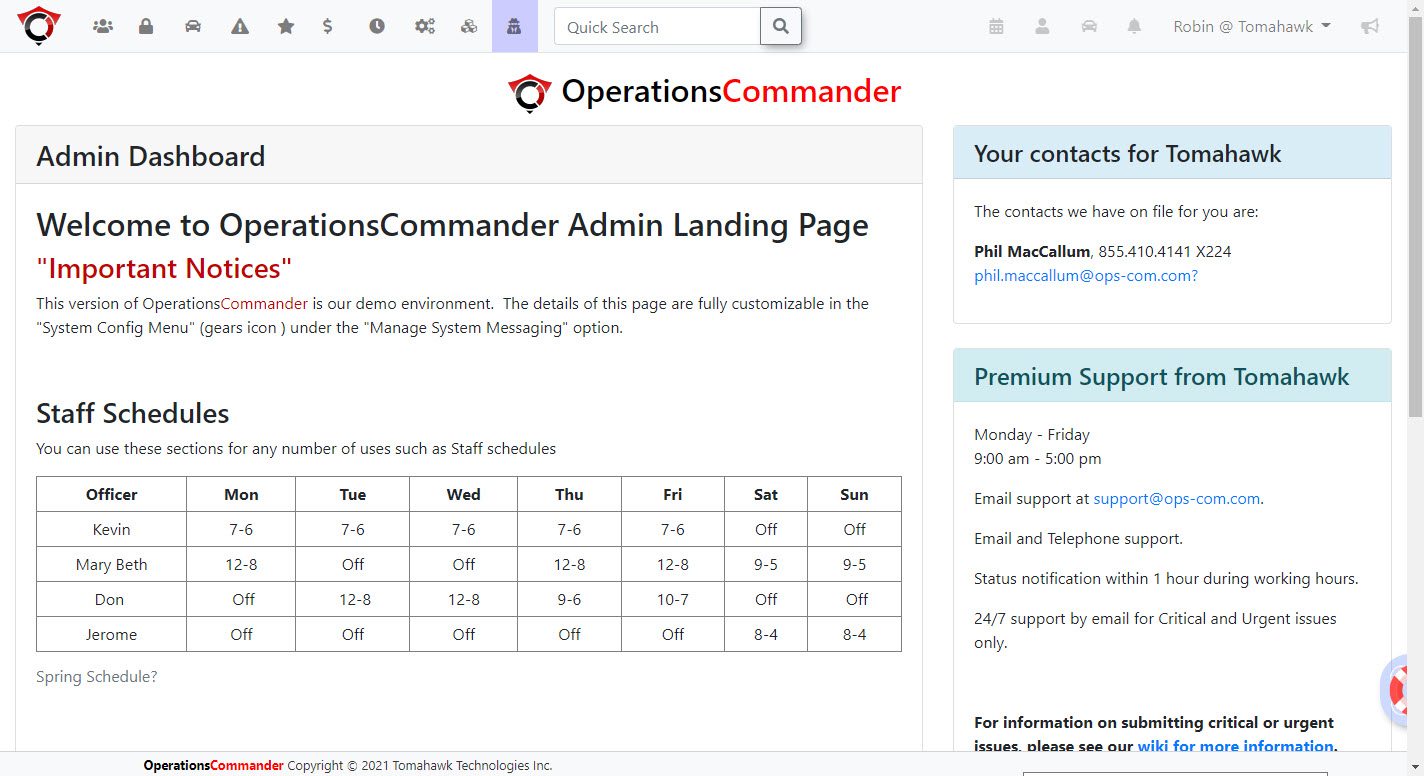Click the star favorites icon in the toolbar

285,26
